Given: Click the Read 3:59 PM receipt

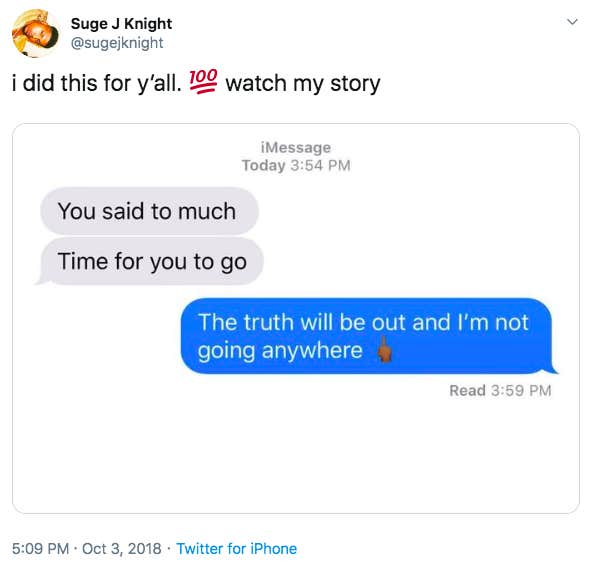Looking at the screenshot, I should click(500, 391).
